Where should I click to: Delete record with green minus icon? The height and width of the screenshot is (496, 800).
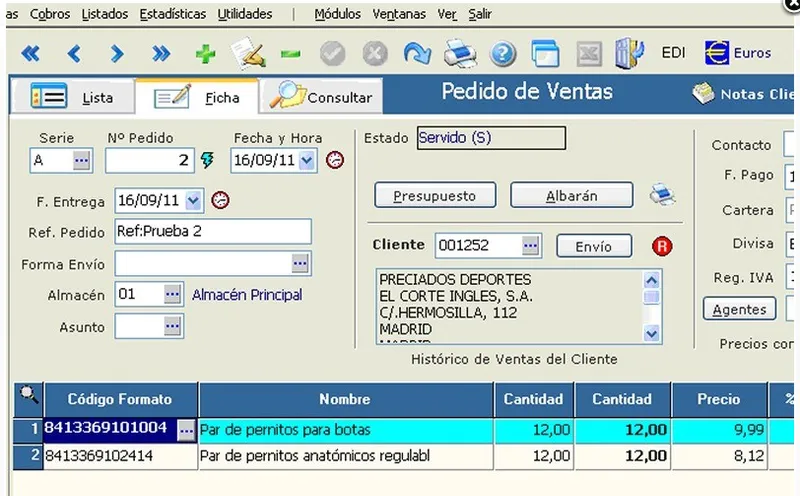click(x=290, y=54)
